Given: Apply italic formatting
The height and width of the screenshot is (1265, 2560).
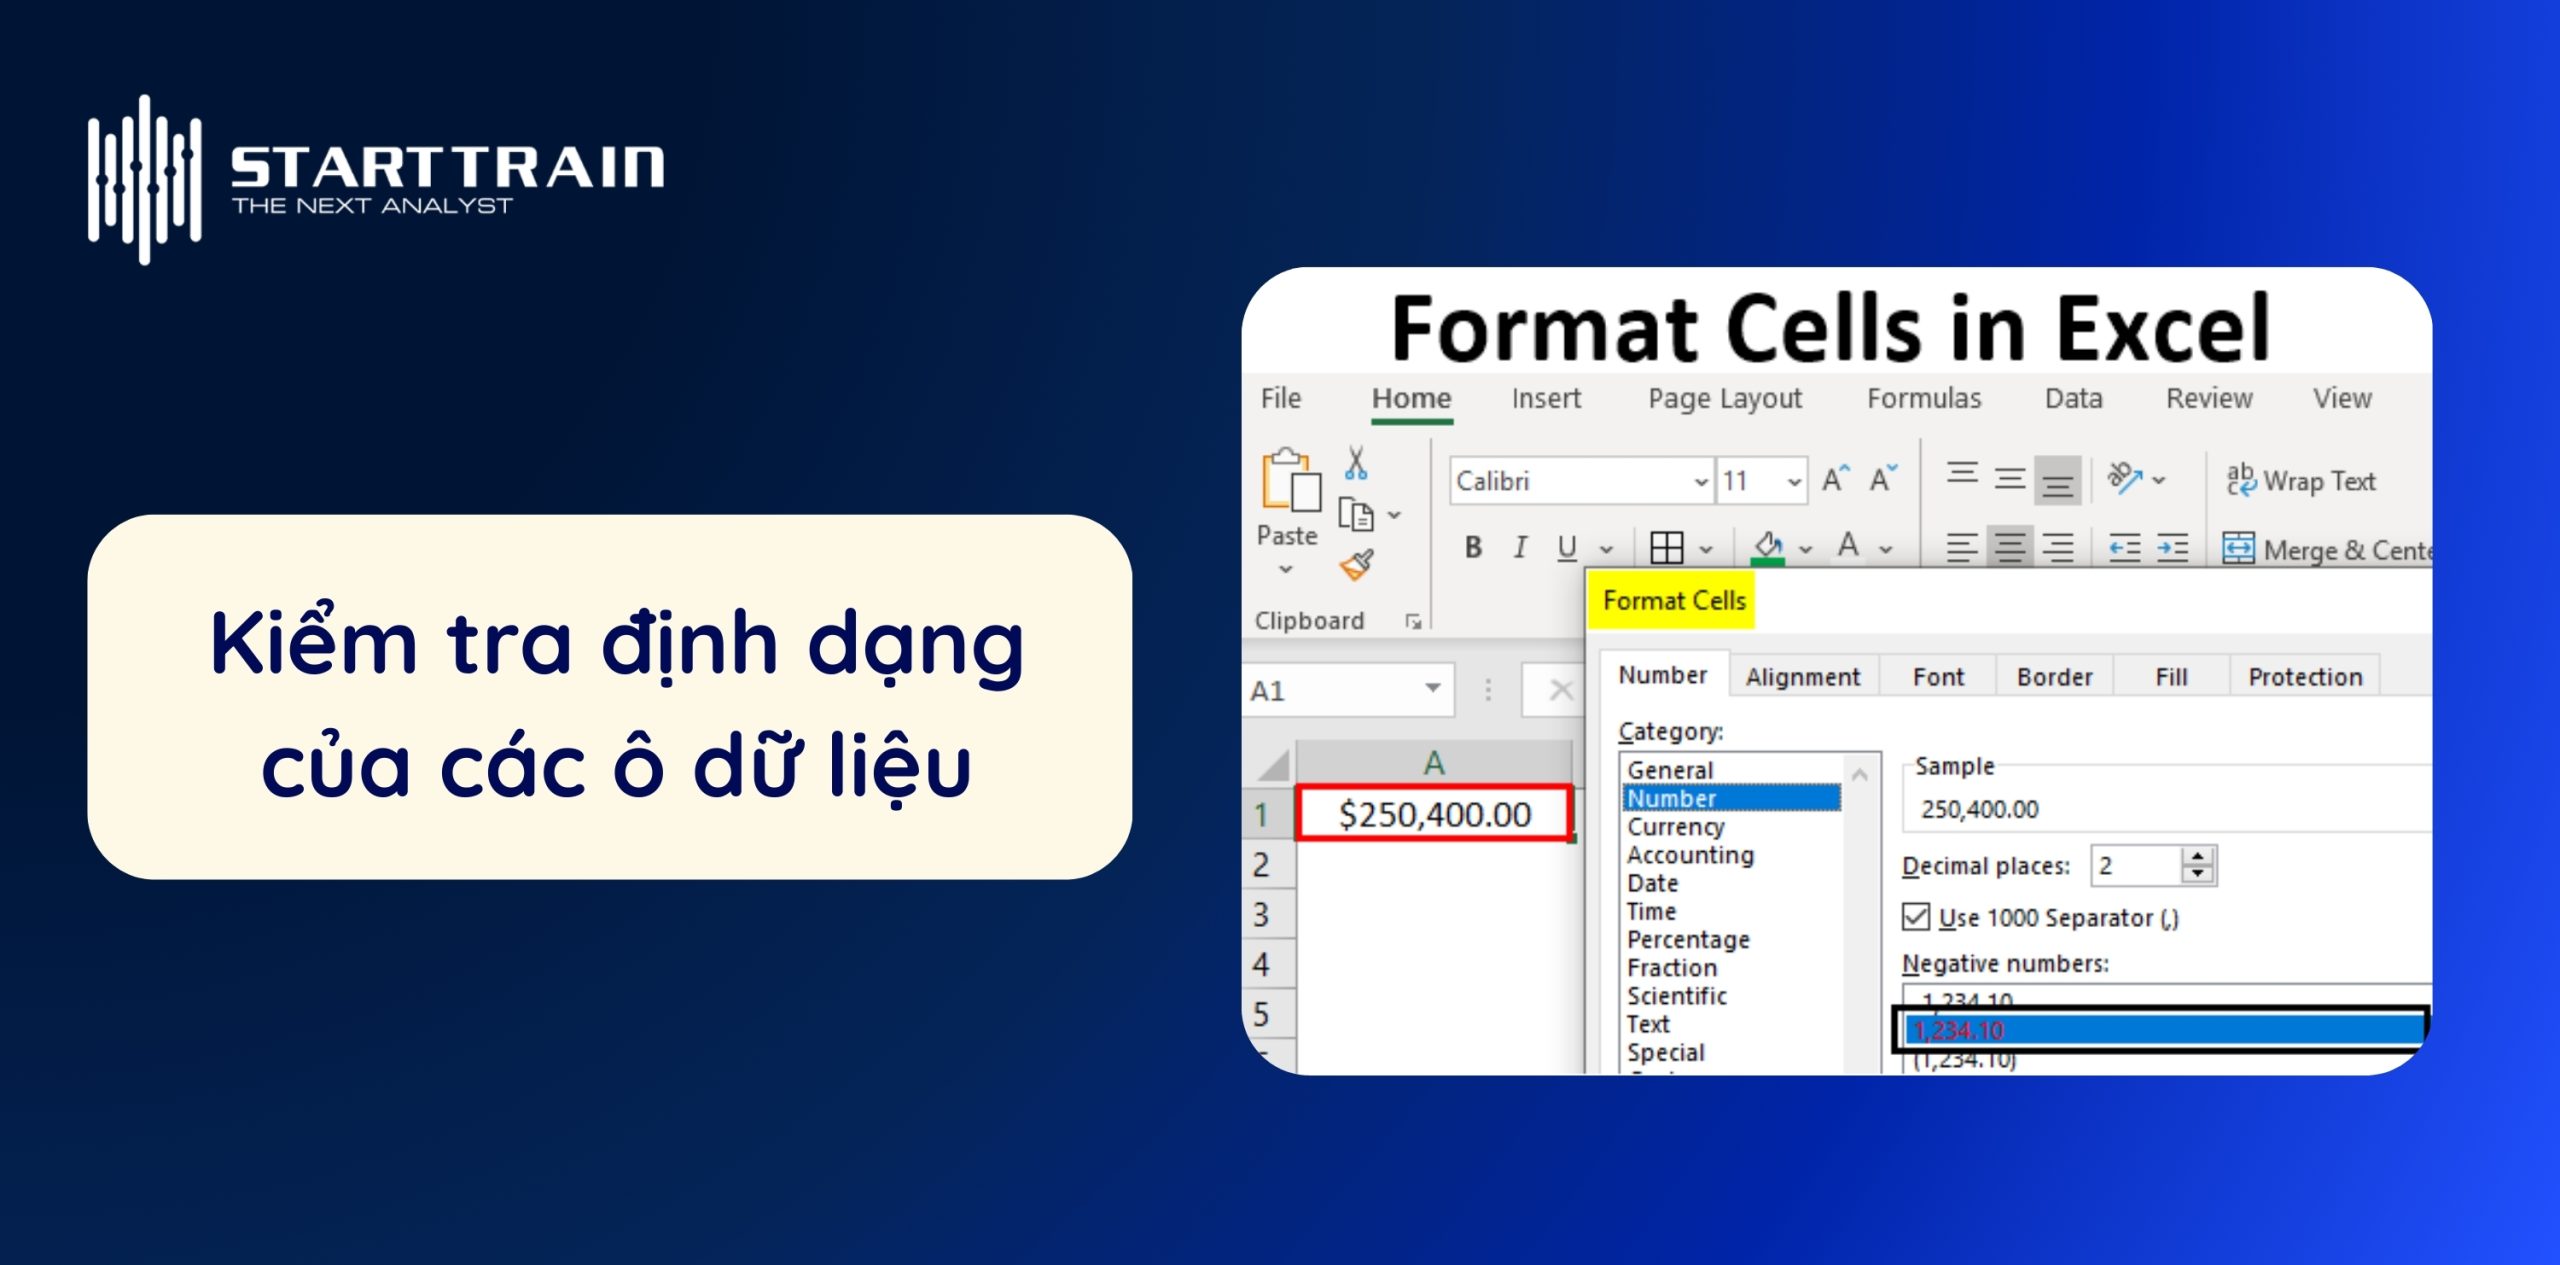Looking at the screenshot, I should tap(1519, 548).
